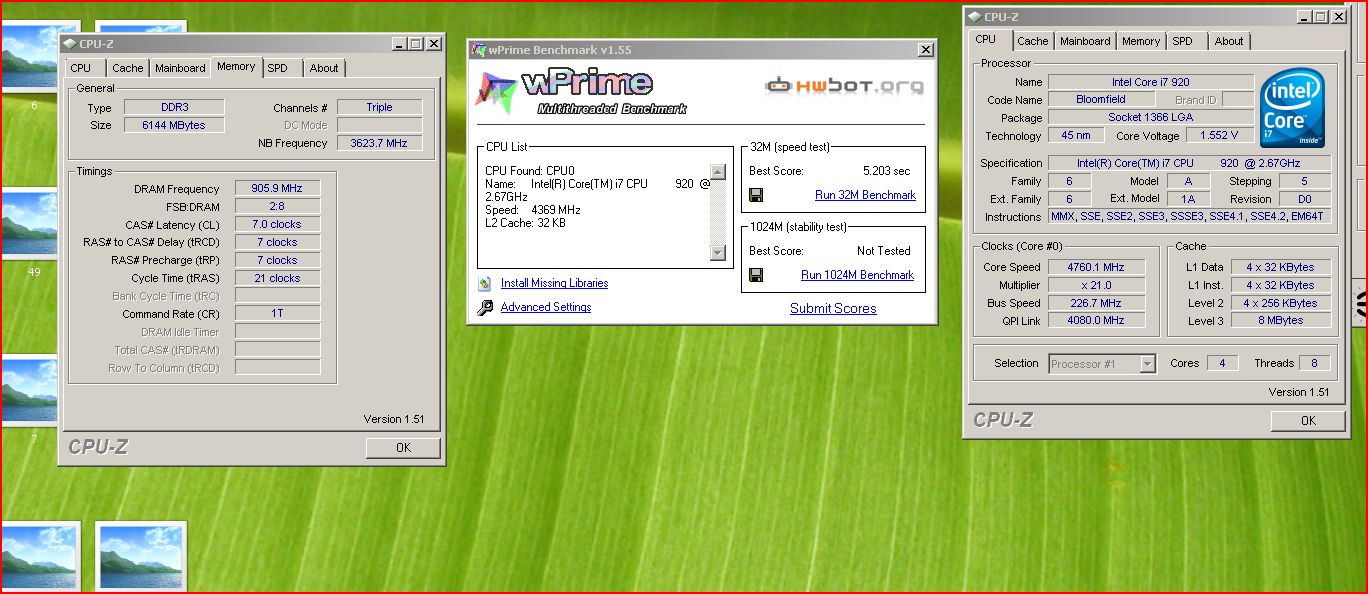Run the 32M Benchmark
The height and width of the screenshot is (594, 1368).
[865, 195]
